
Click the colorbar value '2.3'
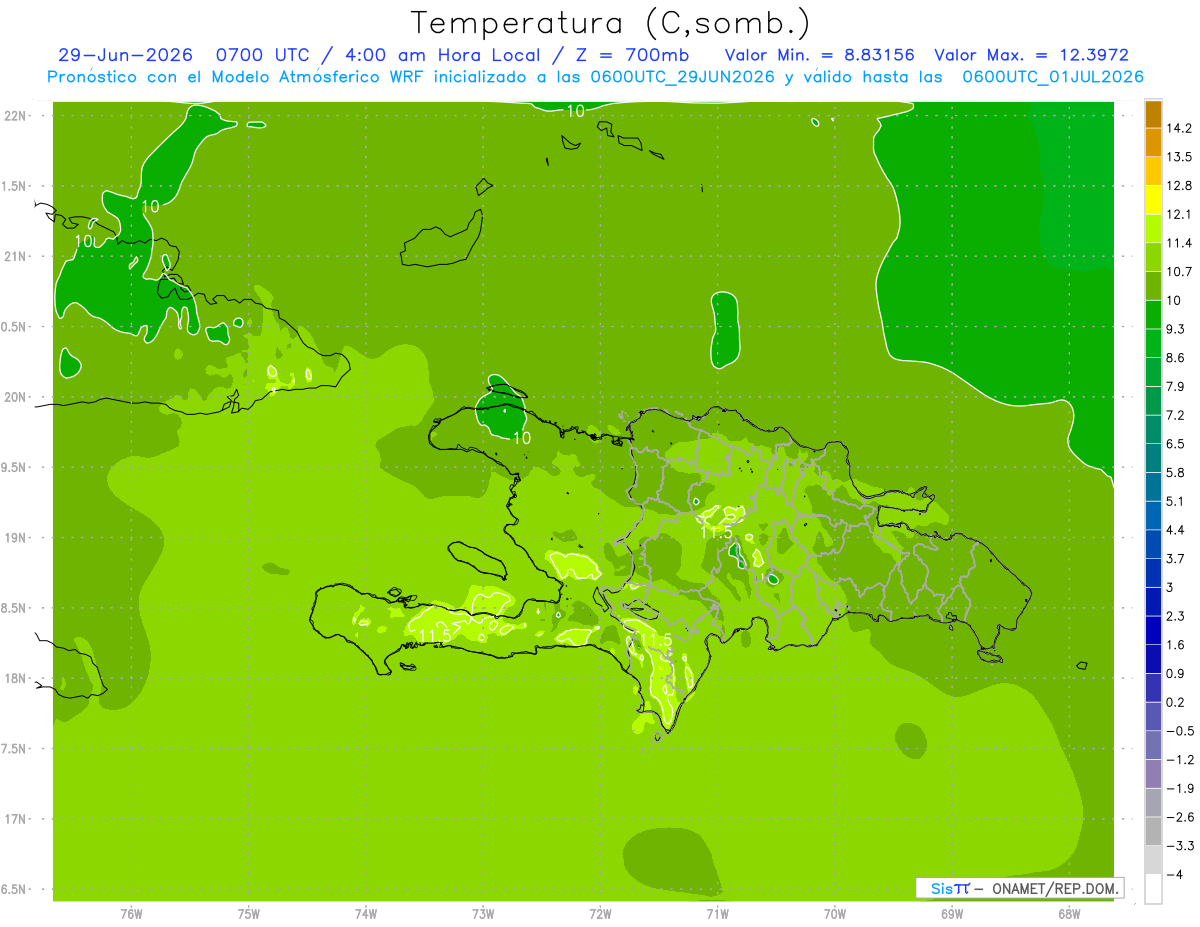coord(1176,616)
